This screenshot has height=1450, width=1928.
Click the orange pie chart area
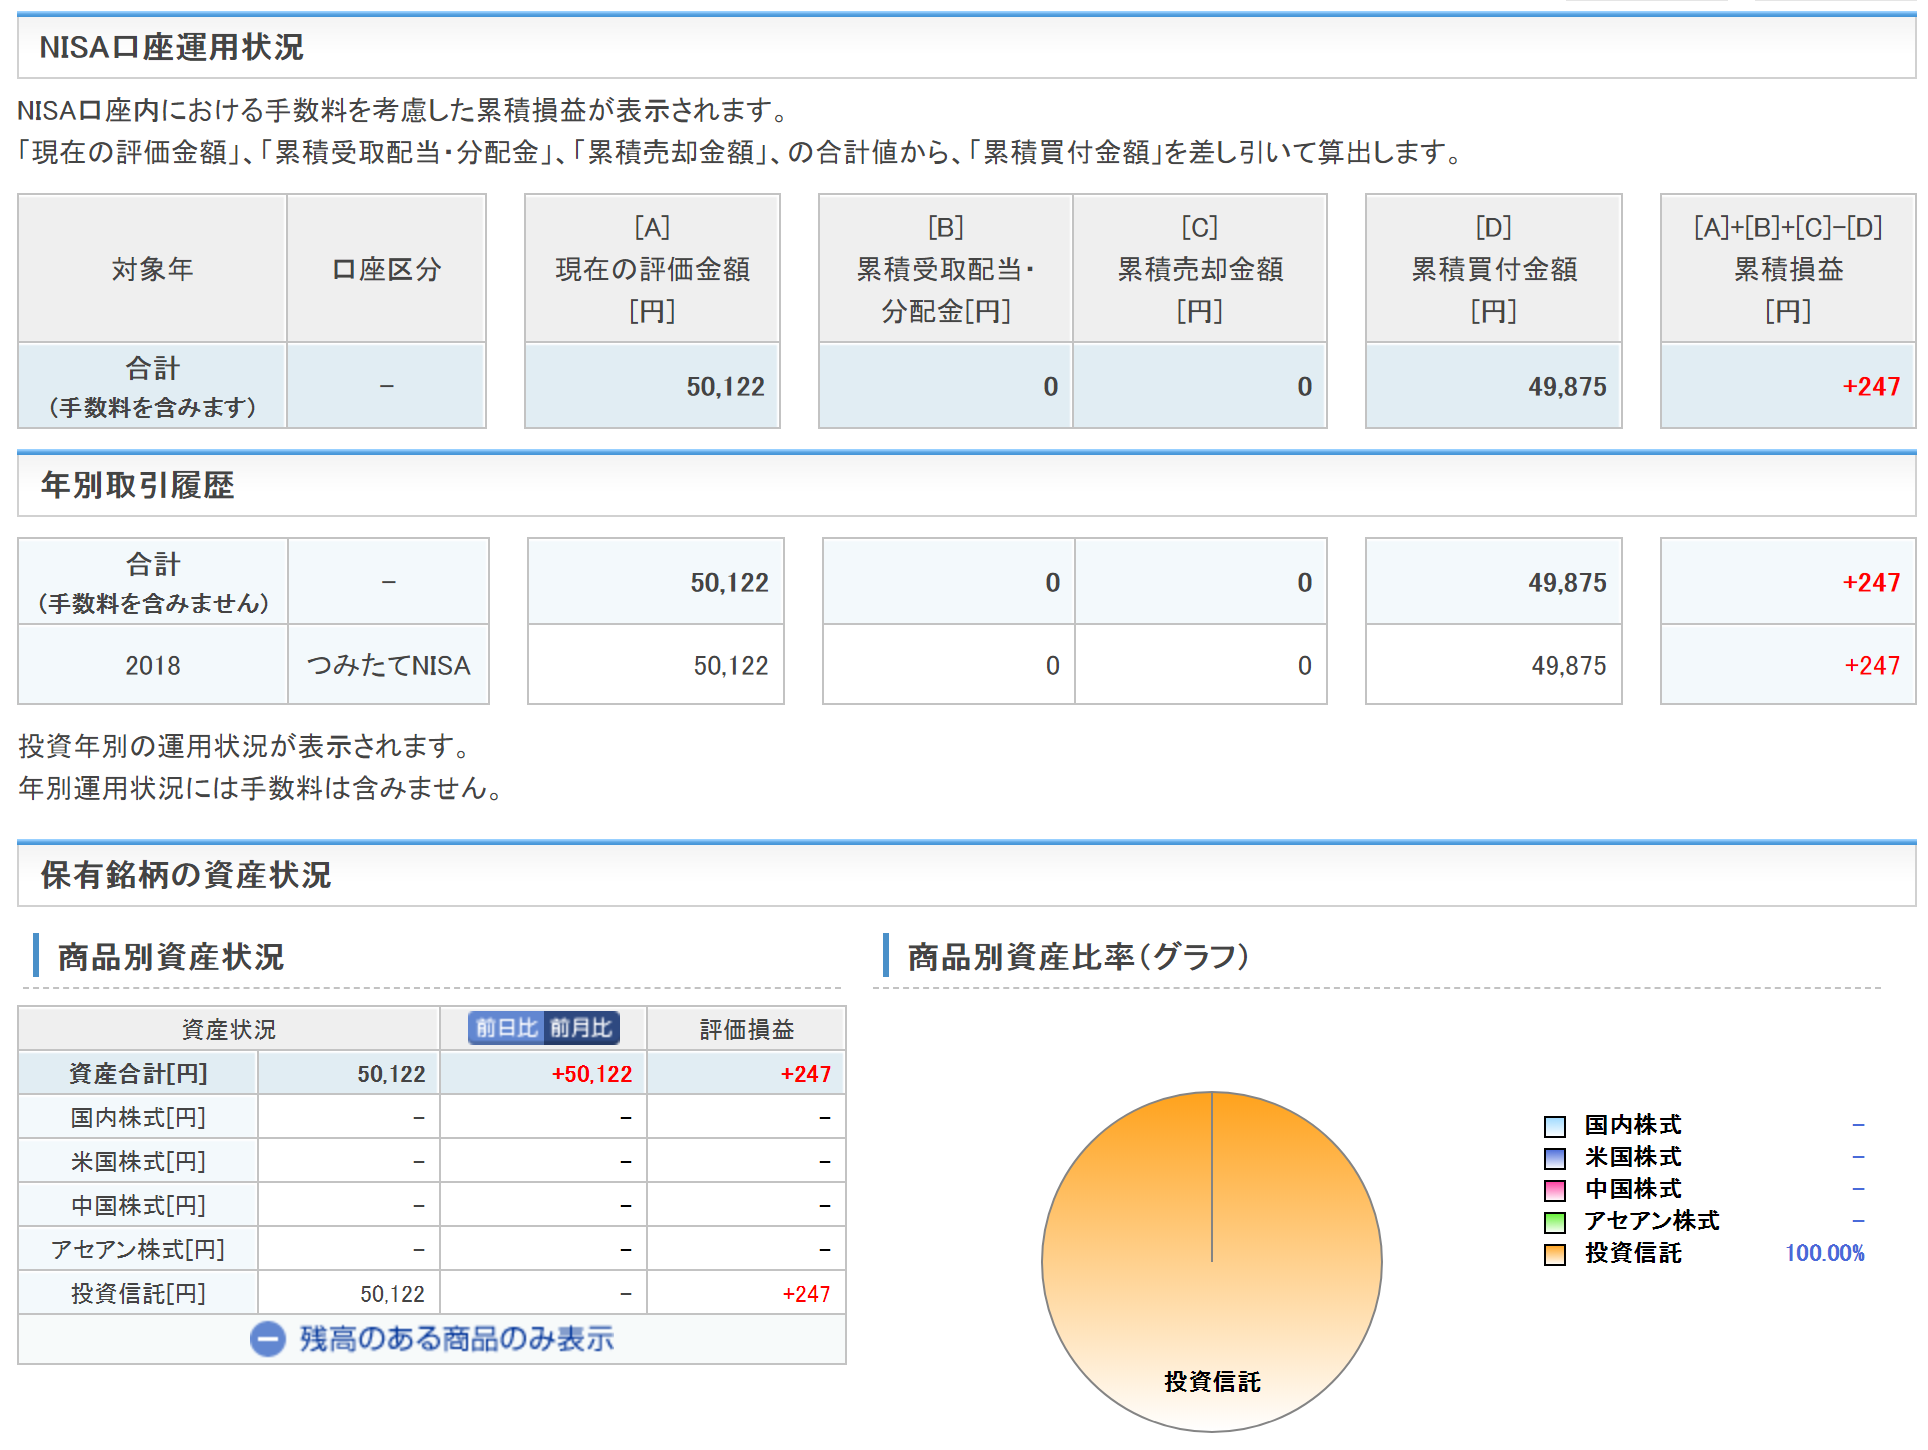tap(1212, 1261)
